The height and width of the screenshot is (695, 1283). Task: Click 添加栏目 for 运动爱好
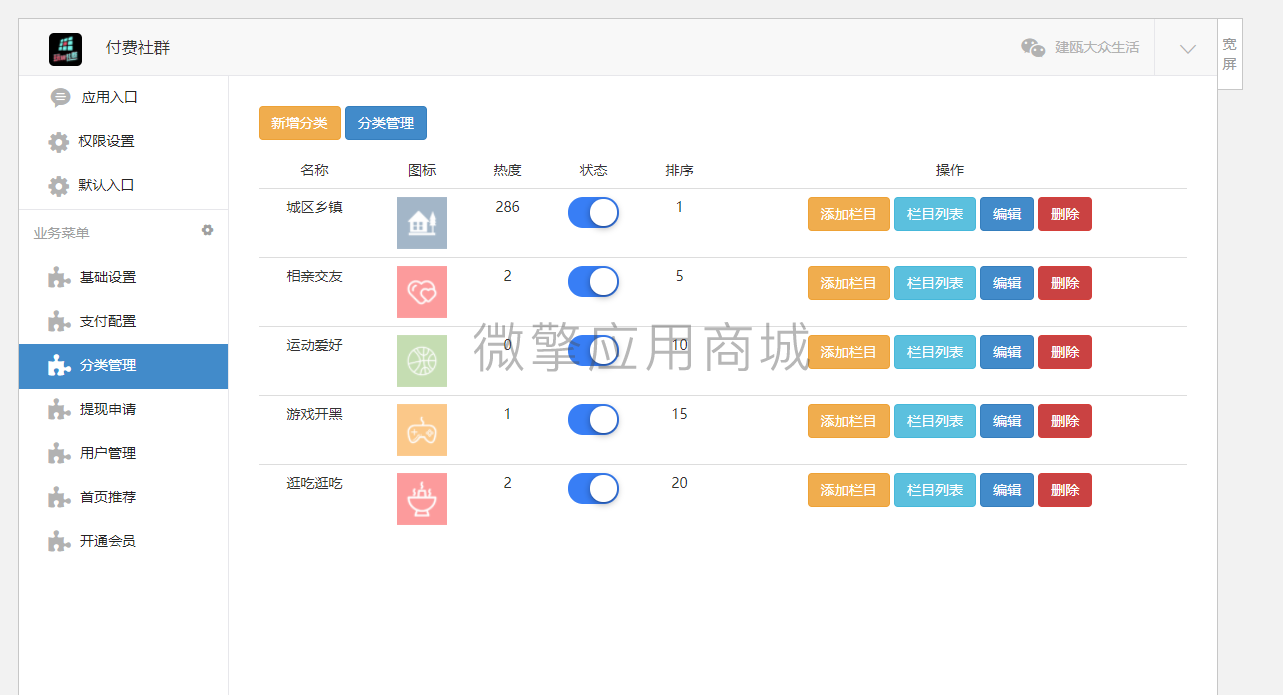tap(849, 352)
